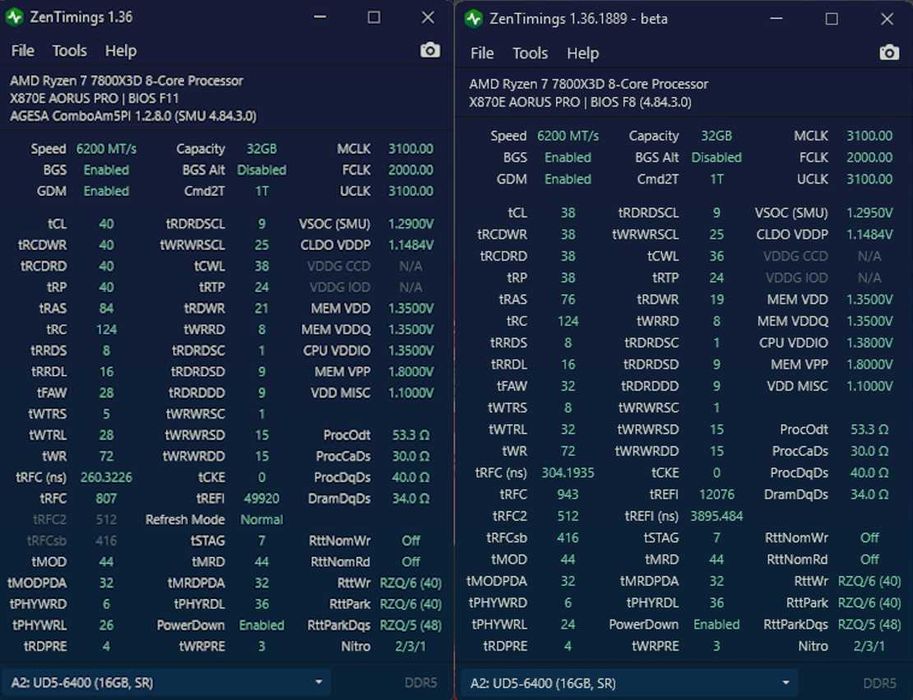Click tRDWR value 19
Screen dimensions: 913x700
(x=716, y=299)
